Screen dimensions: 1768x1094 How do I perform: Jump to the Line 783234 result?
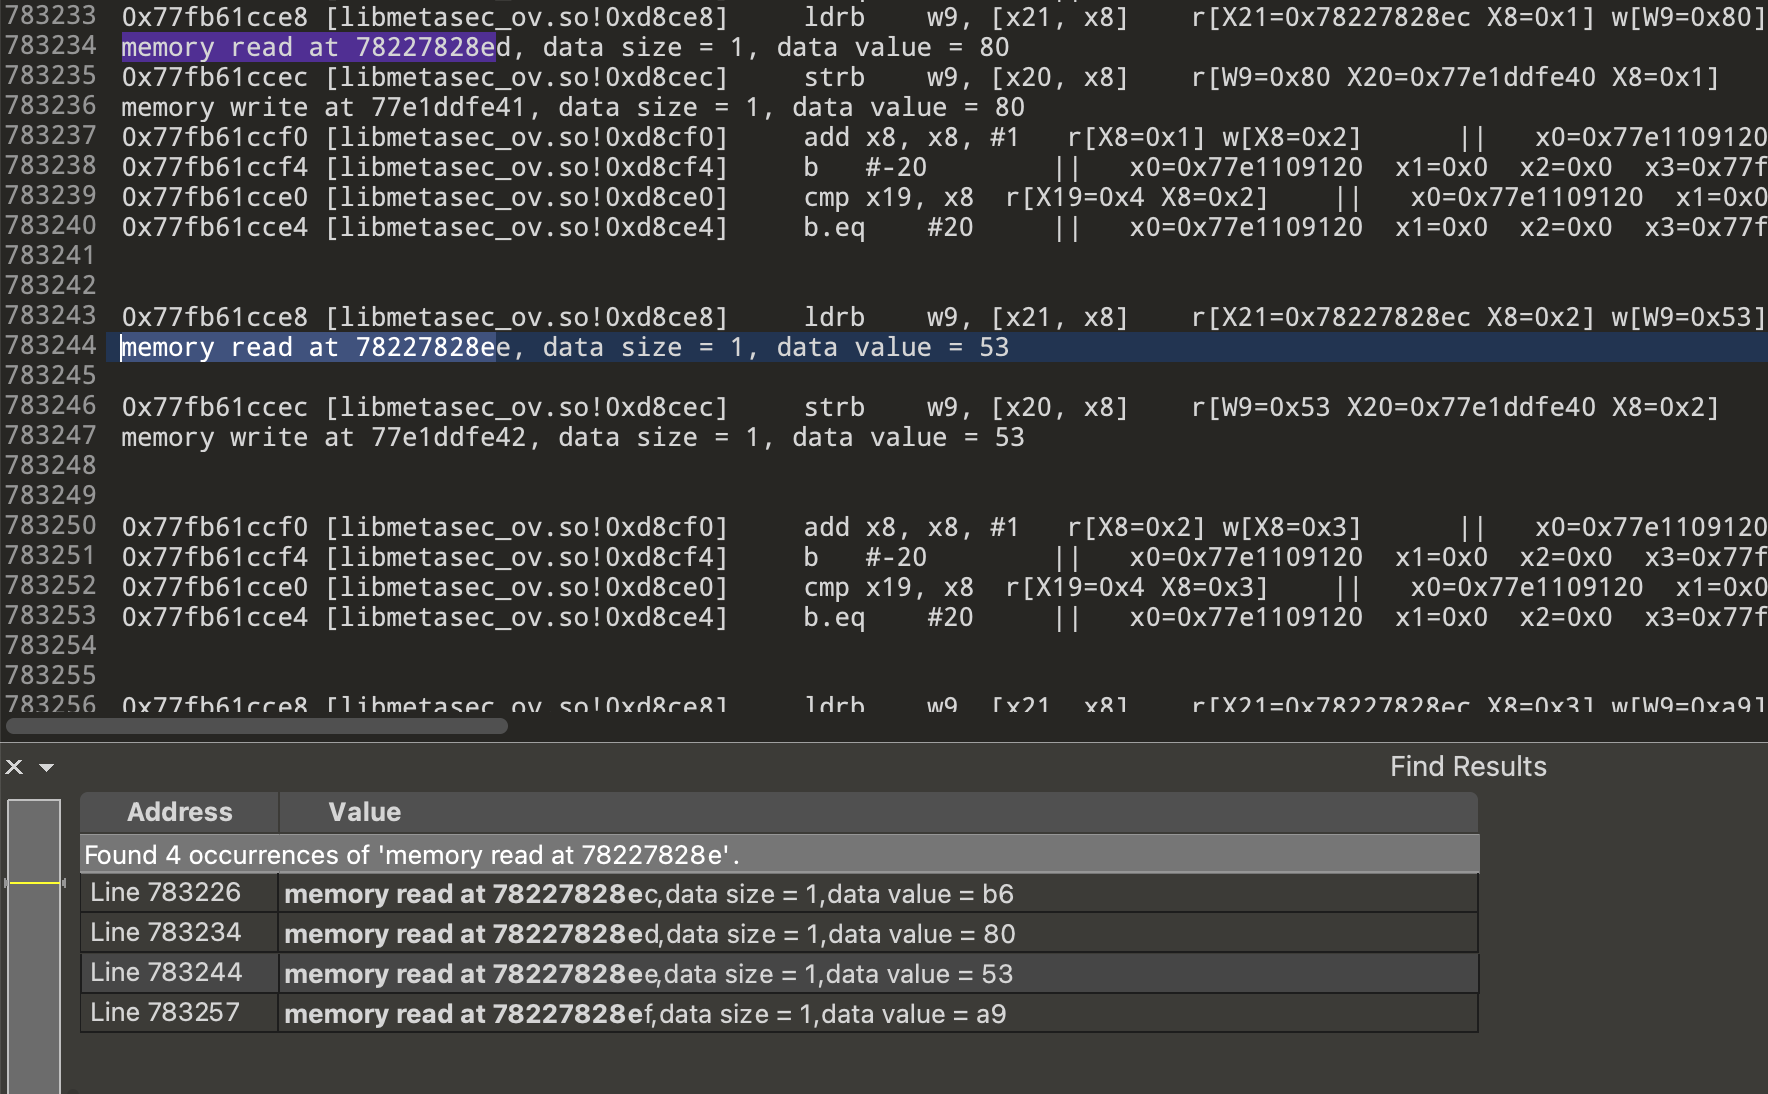166,933
